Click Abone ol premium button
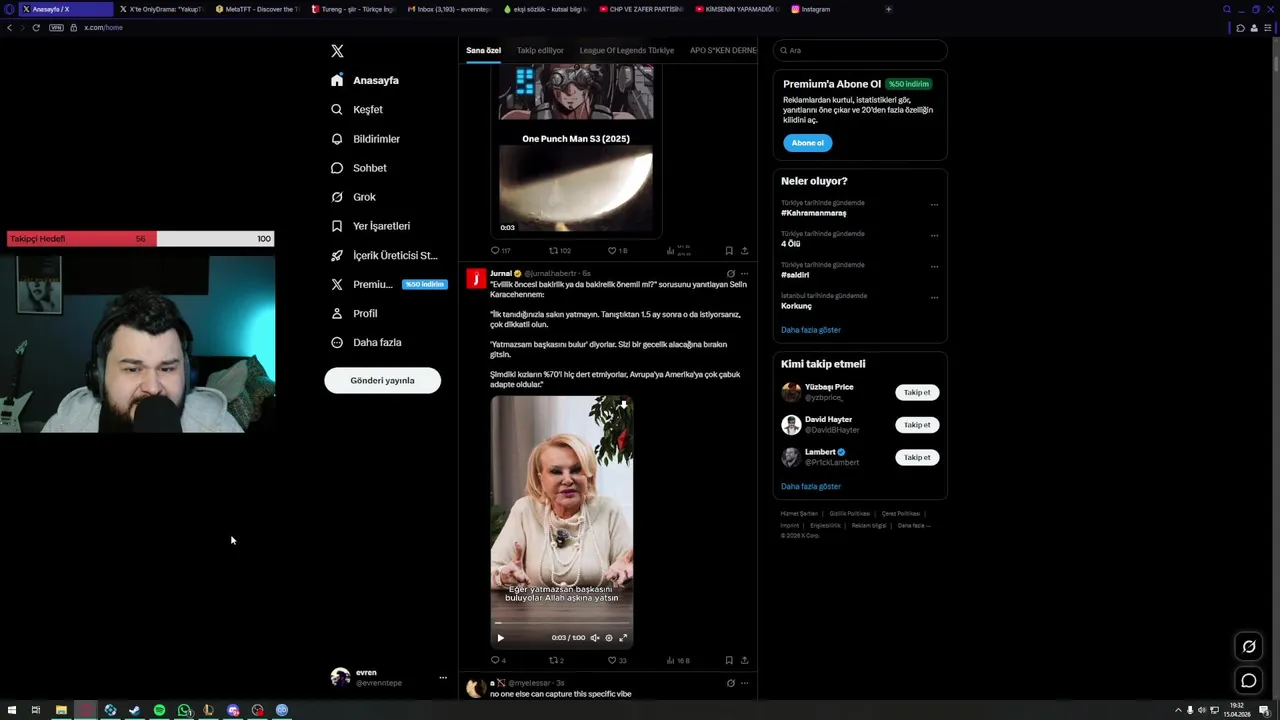 [807, 143]
